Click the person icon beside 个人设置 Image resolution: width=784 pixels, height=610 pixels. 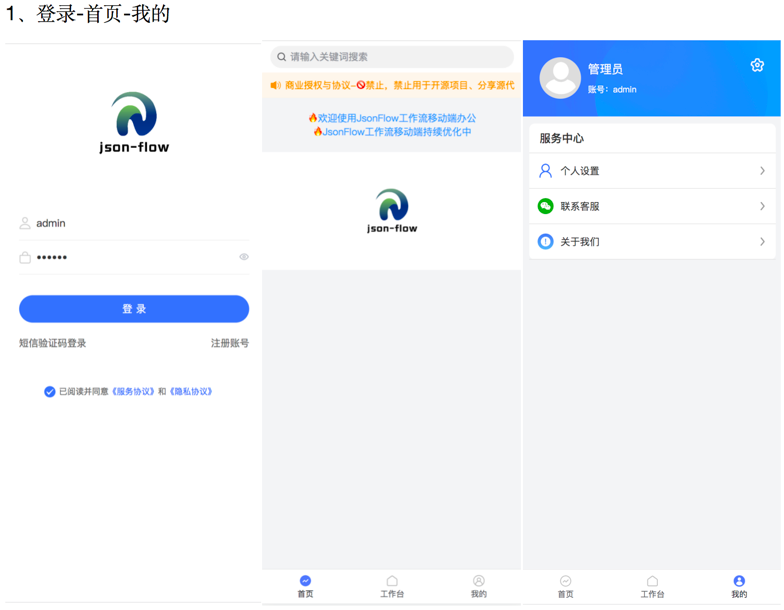tap(545, 171)
